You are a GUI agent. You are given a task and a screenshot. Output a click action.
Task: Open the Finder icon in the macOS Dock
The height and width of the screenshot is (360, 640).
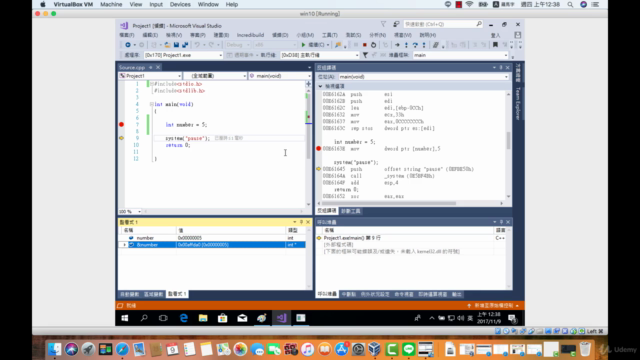tap(54, 349)
